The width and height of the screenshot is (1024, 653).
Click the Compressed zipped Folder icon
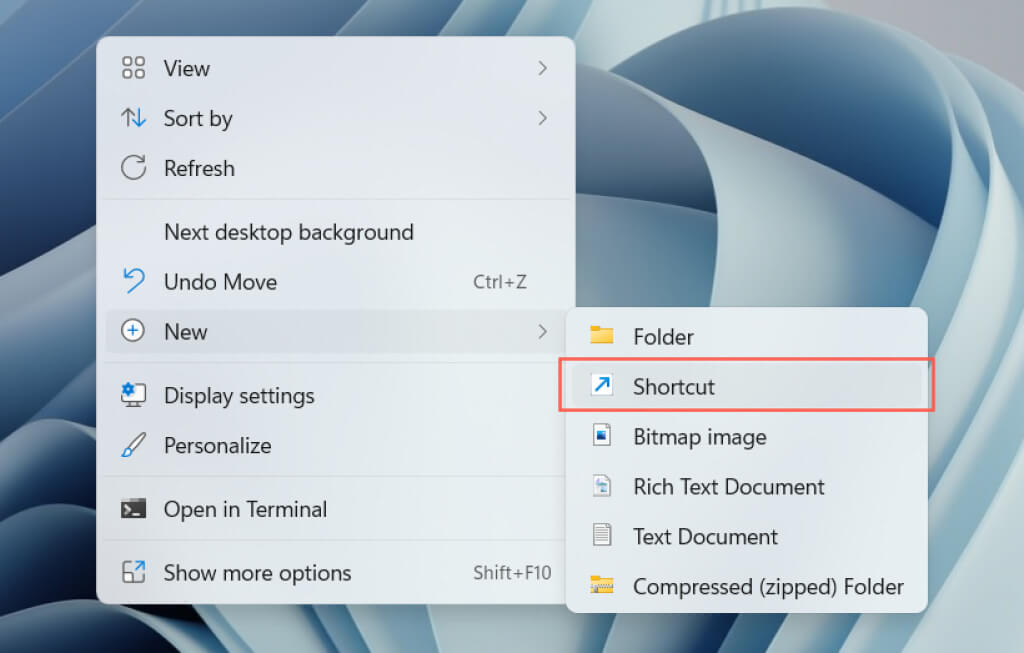601,585
